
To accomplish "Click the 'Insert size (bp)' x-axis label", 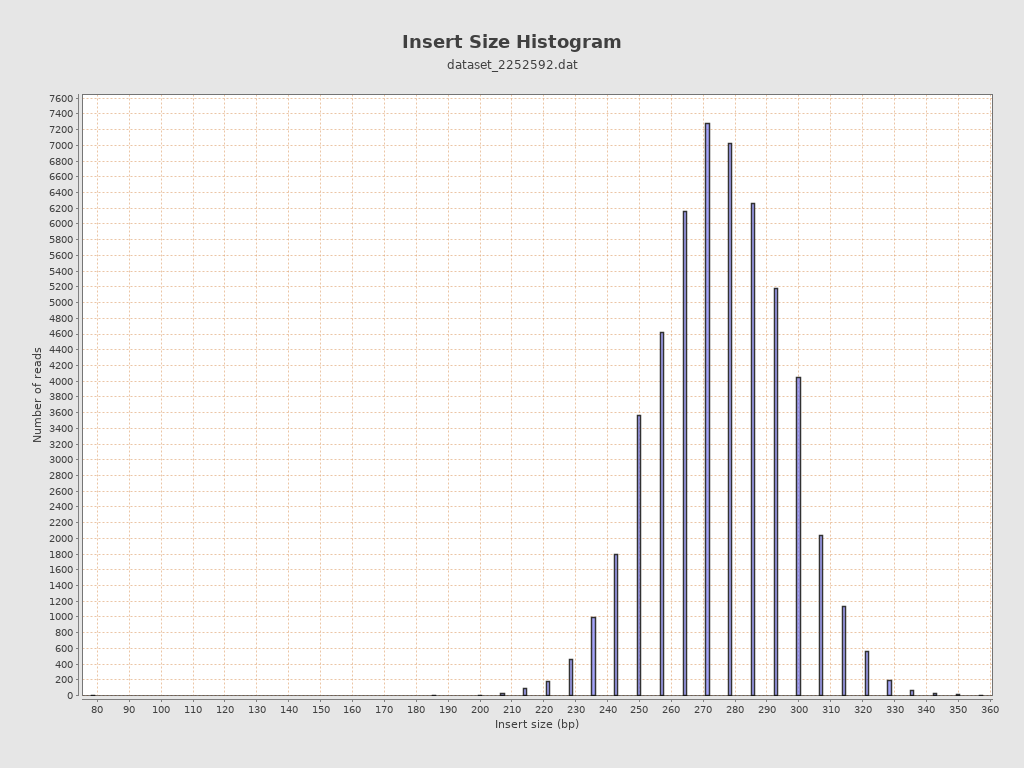I will point(536,724).
